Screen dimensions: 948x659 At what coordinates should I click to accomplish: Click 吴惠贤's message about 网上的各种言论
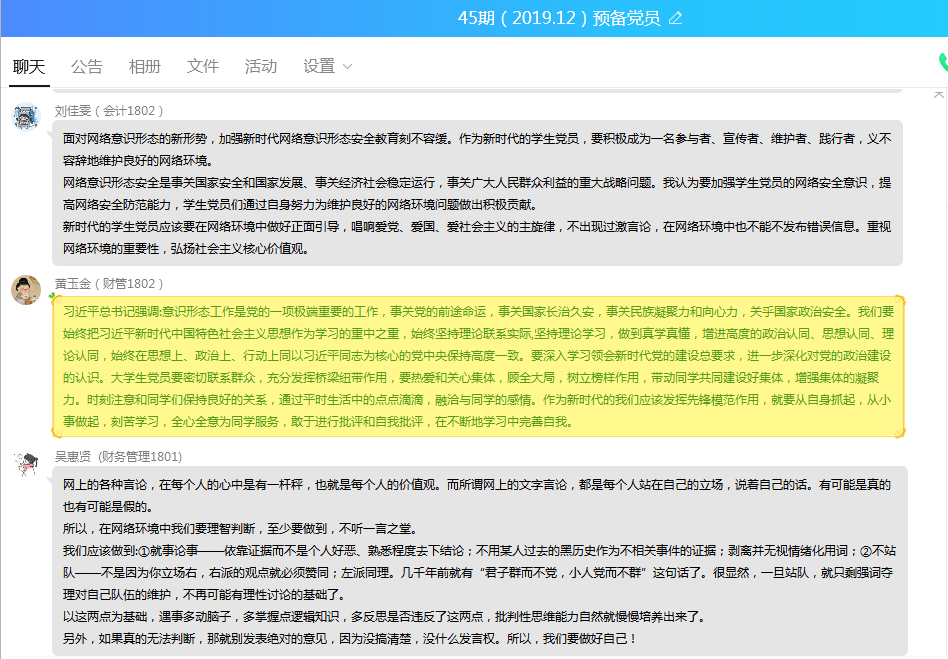tap(478, 560)
